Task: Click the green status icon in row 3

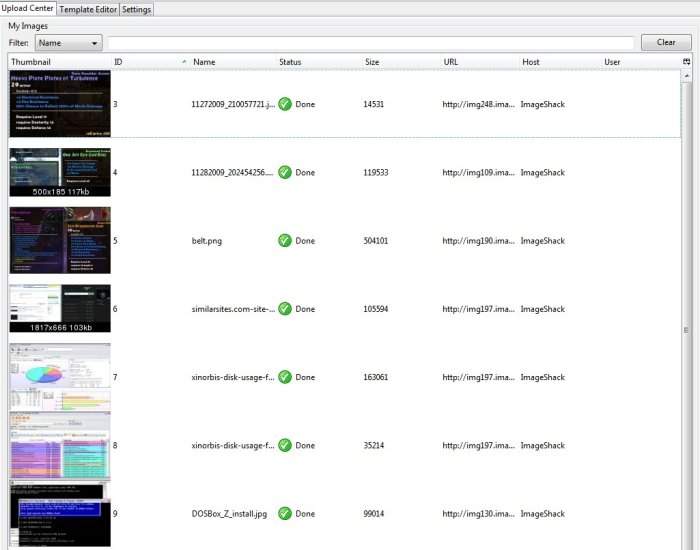Action: tap(285, 104)
